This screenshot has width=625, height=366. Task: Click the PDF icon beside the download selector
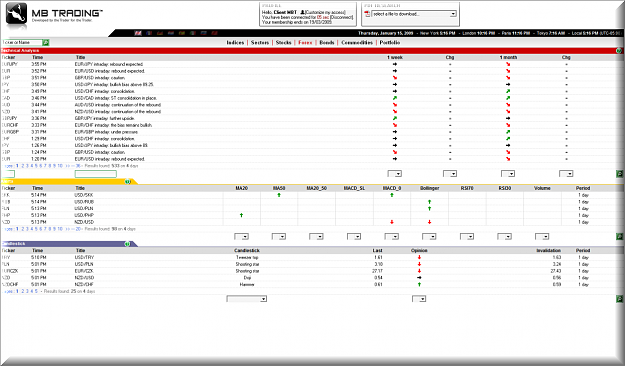coord(367,14)
